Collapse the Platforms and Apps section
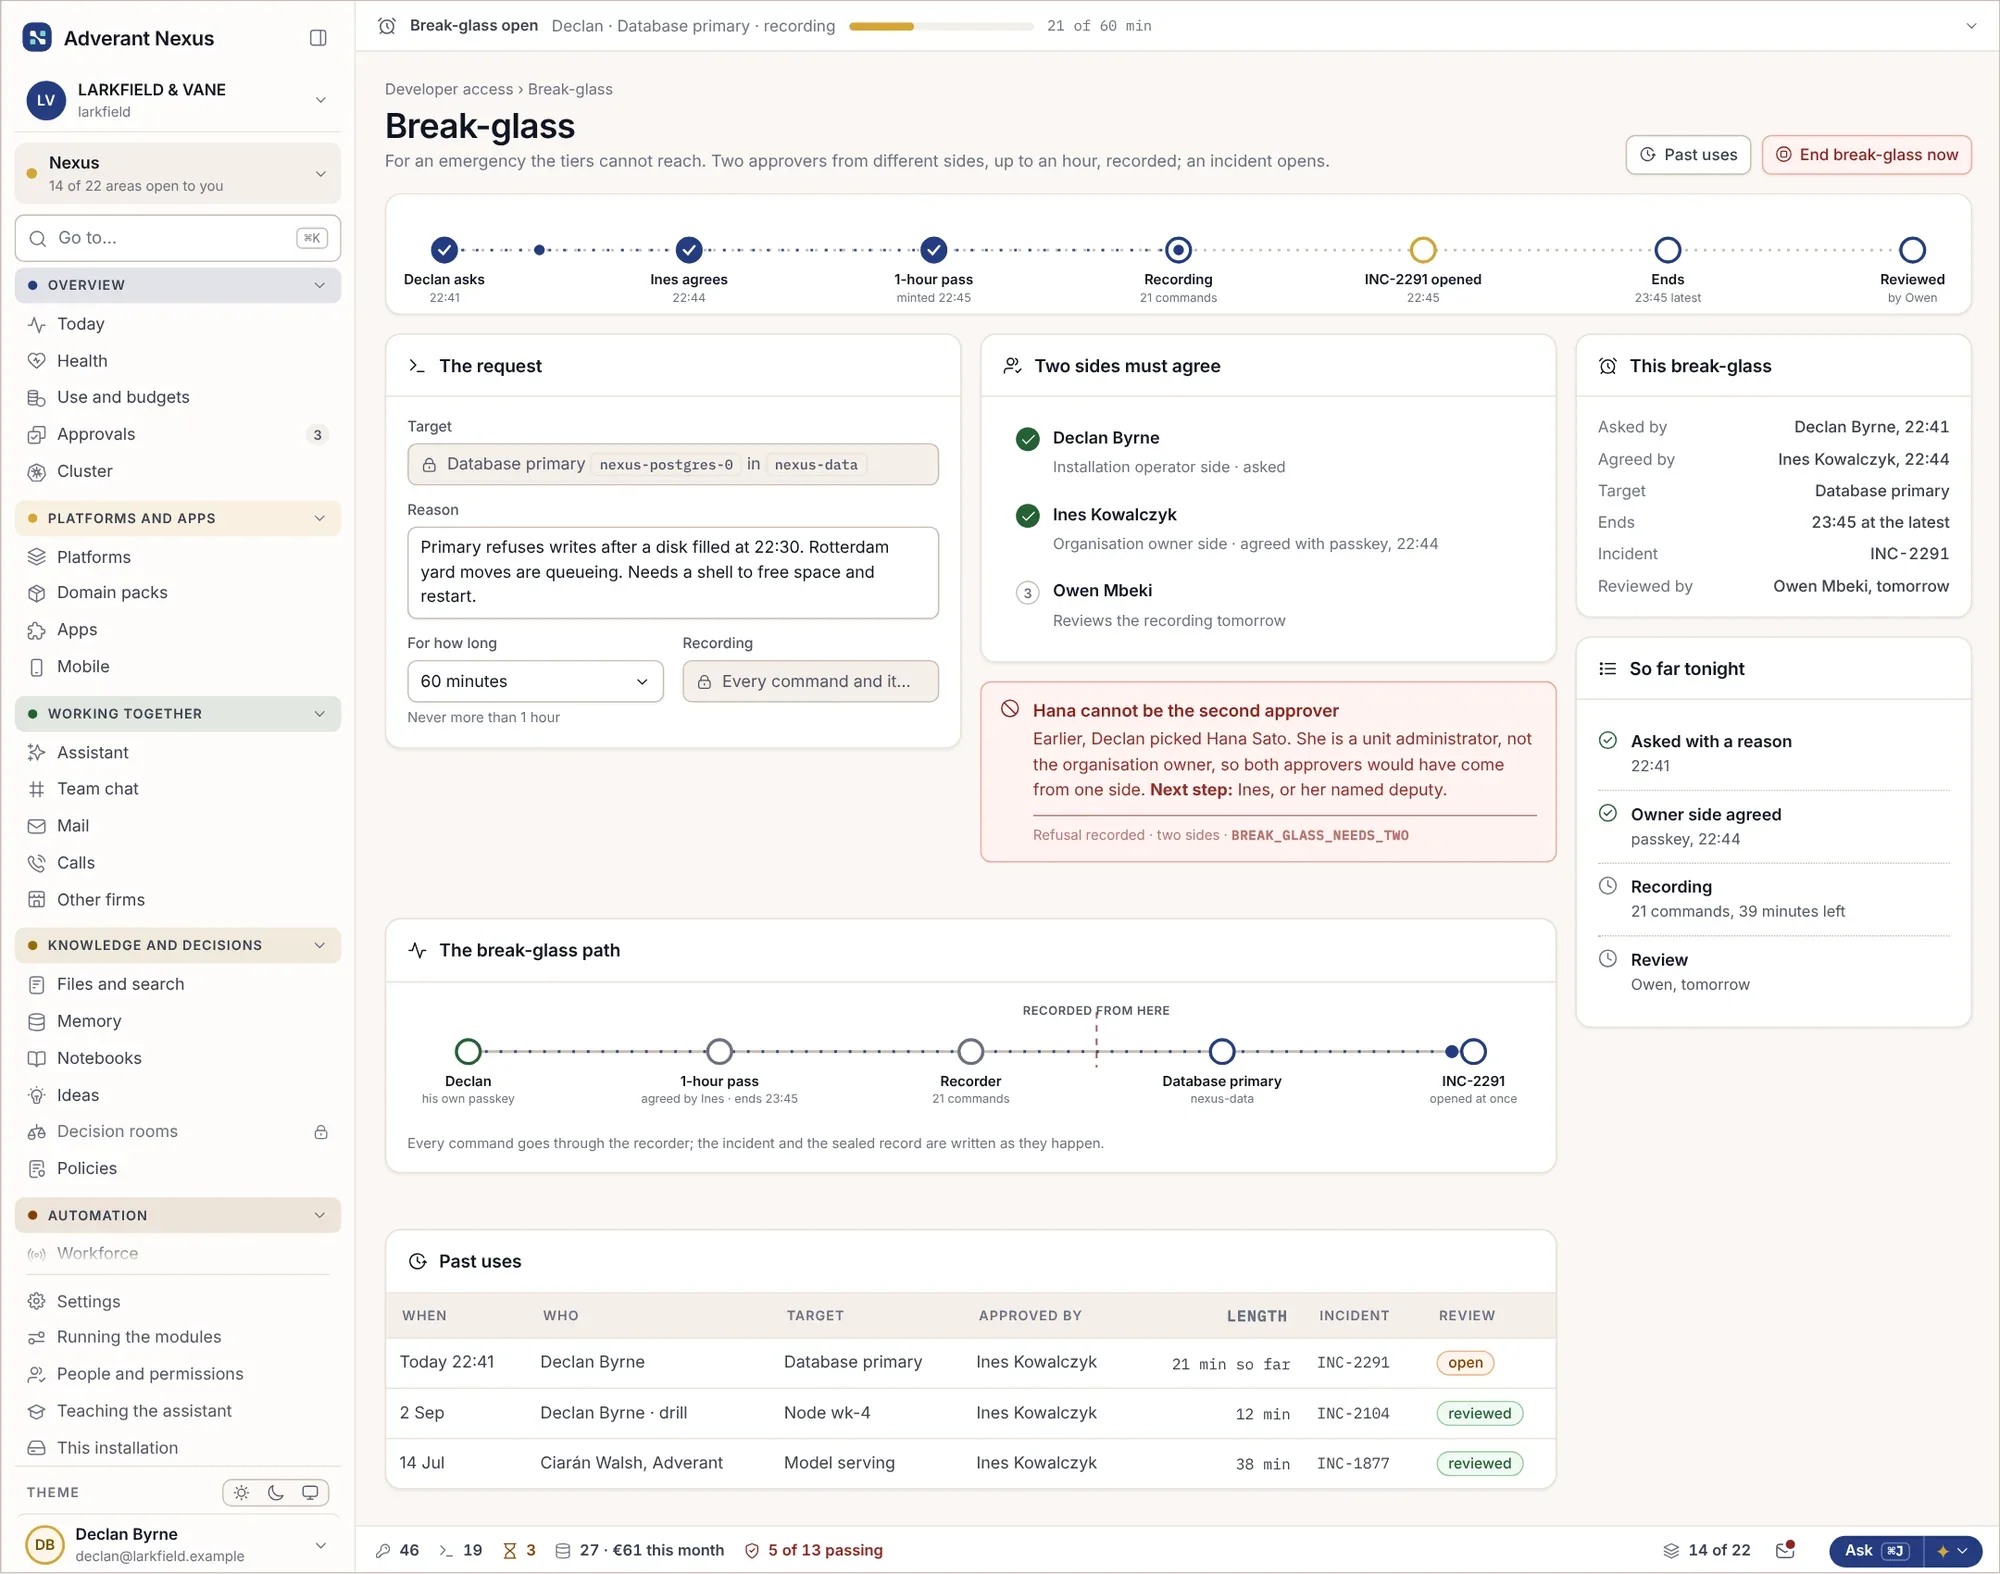Screen dimensions: 2000x1574 (x=178, y=518)
